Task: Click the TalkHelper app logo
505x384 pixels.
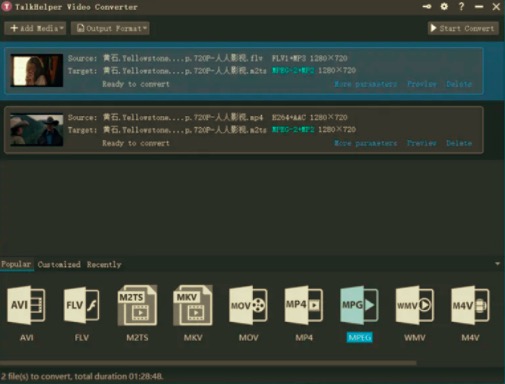Action: click(x=6, y=6)
